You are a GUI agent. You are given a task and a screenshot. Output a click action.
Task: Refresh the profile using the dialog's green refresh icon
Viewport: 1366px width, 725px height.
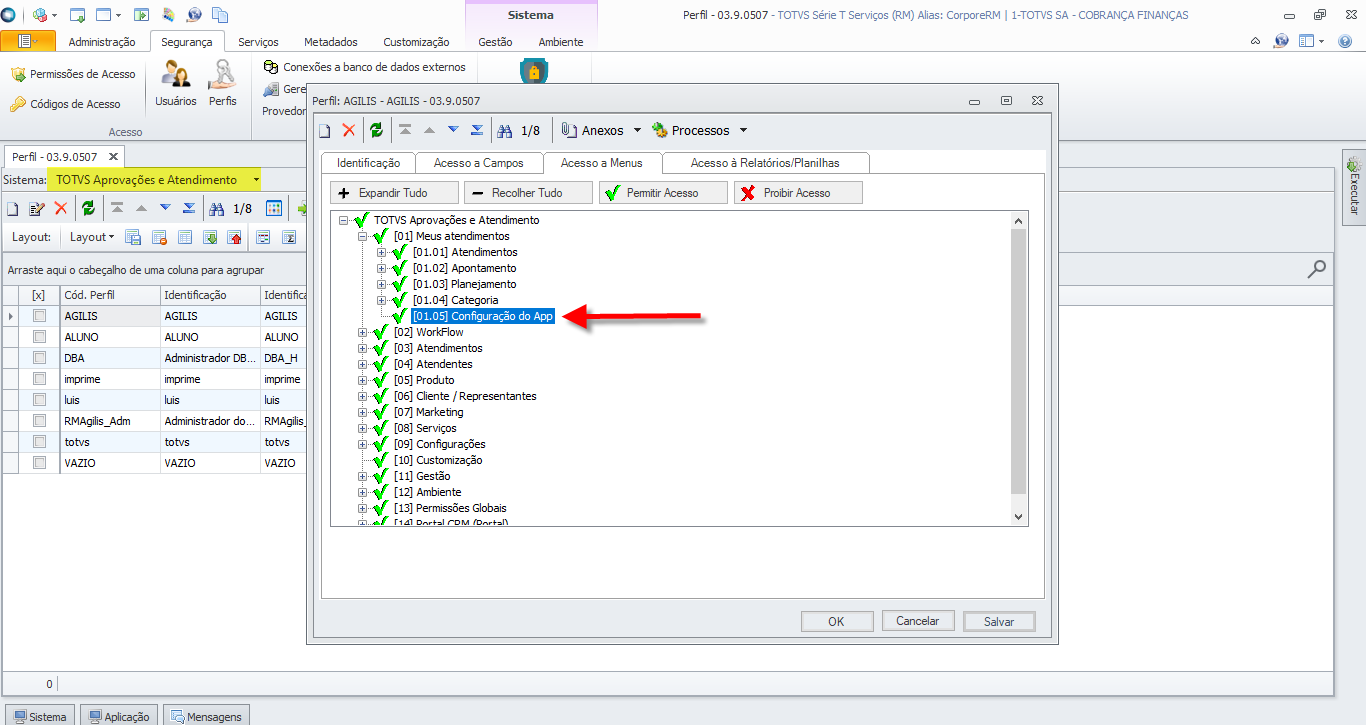(x=376, y=131)
